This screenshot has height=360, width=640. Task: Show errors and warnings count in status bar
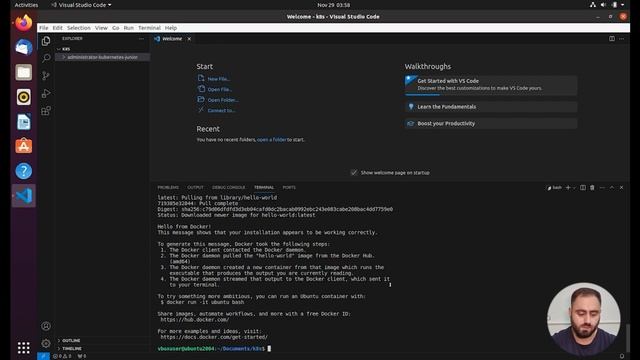click(x=63, y=356)
